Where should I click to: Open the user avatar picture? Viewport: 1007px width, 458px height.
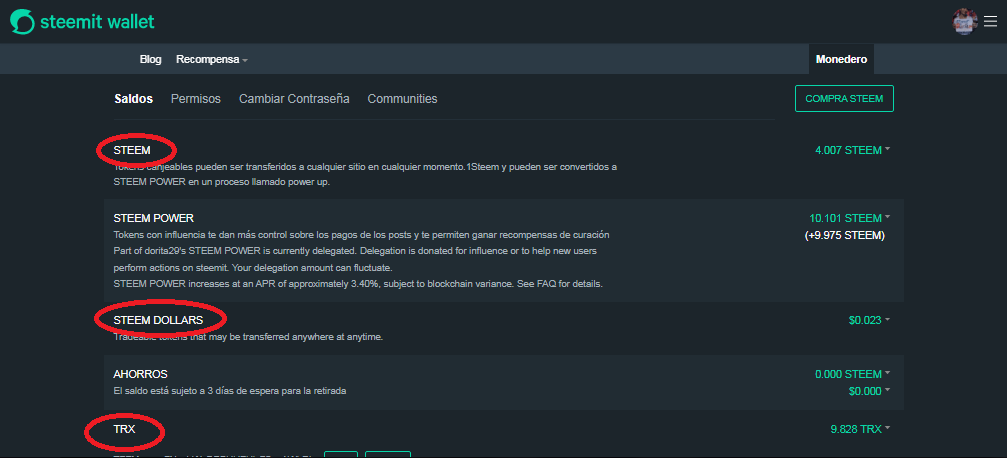(965, 22)
